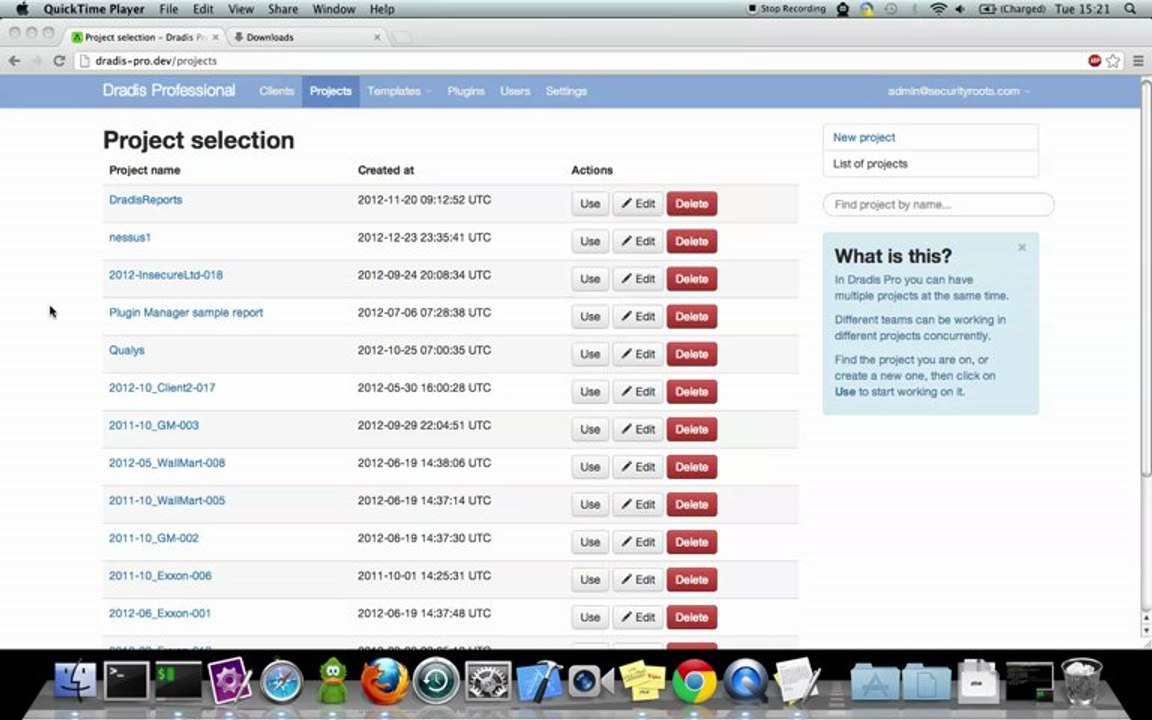Open the Apple menu
The image size is (1152, 720).
click(22, 9)
